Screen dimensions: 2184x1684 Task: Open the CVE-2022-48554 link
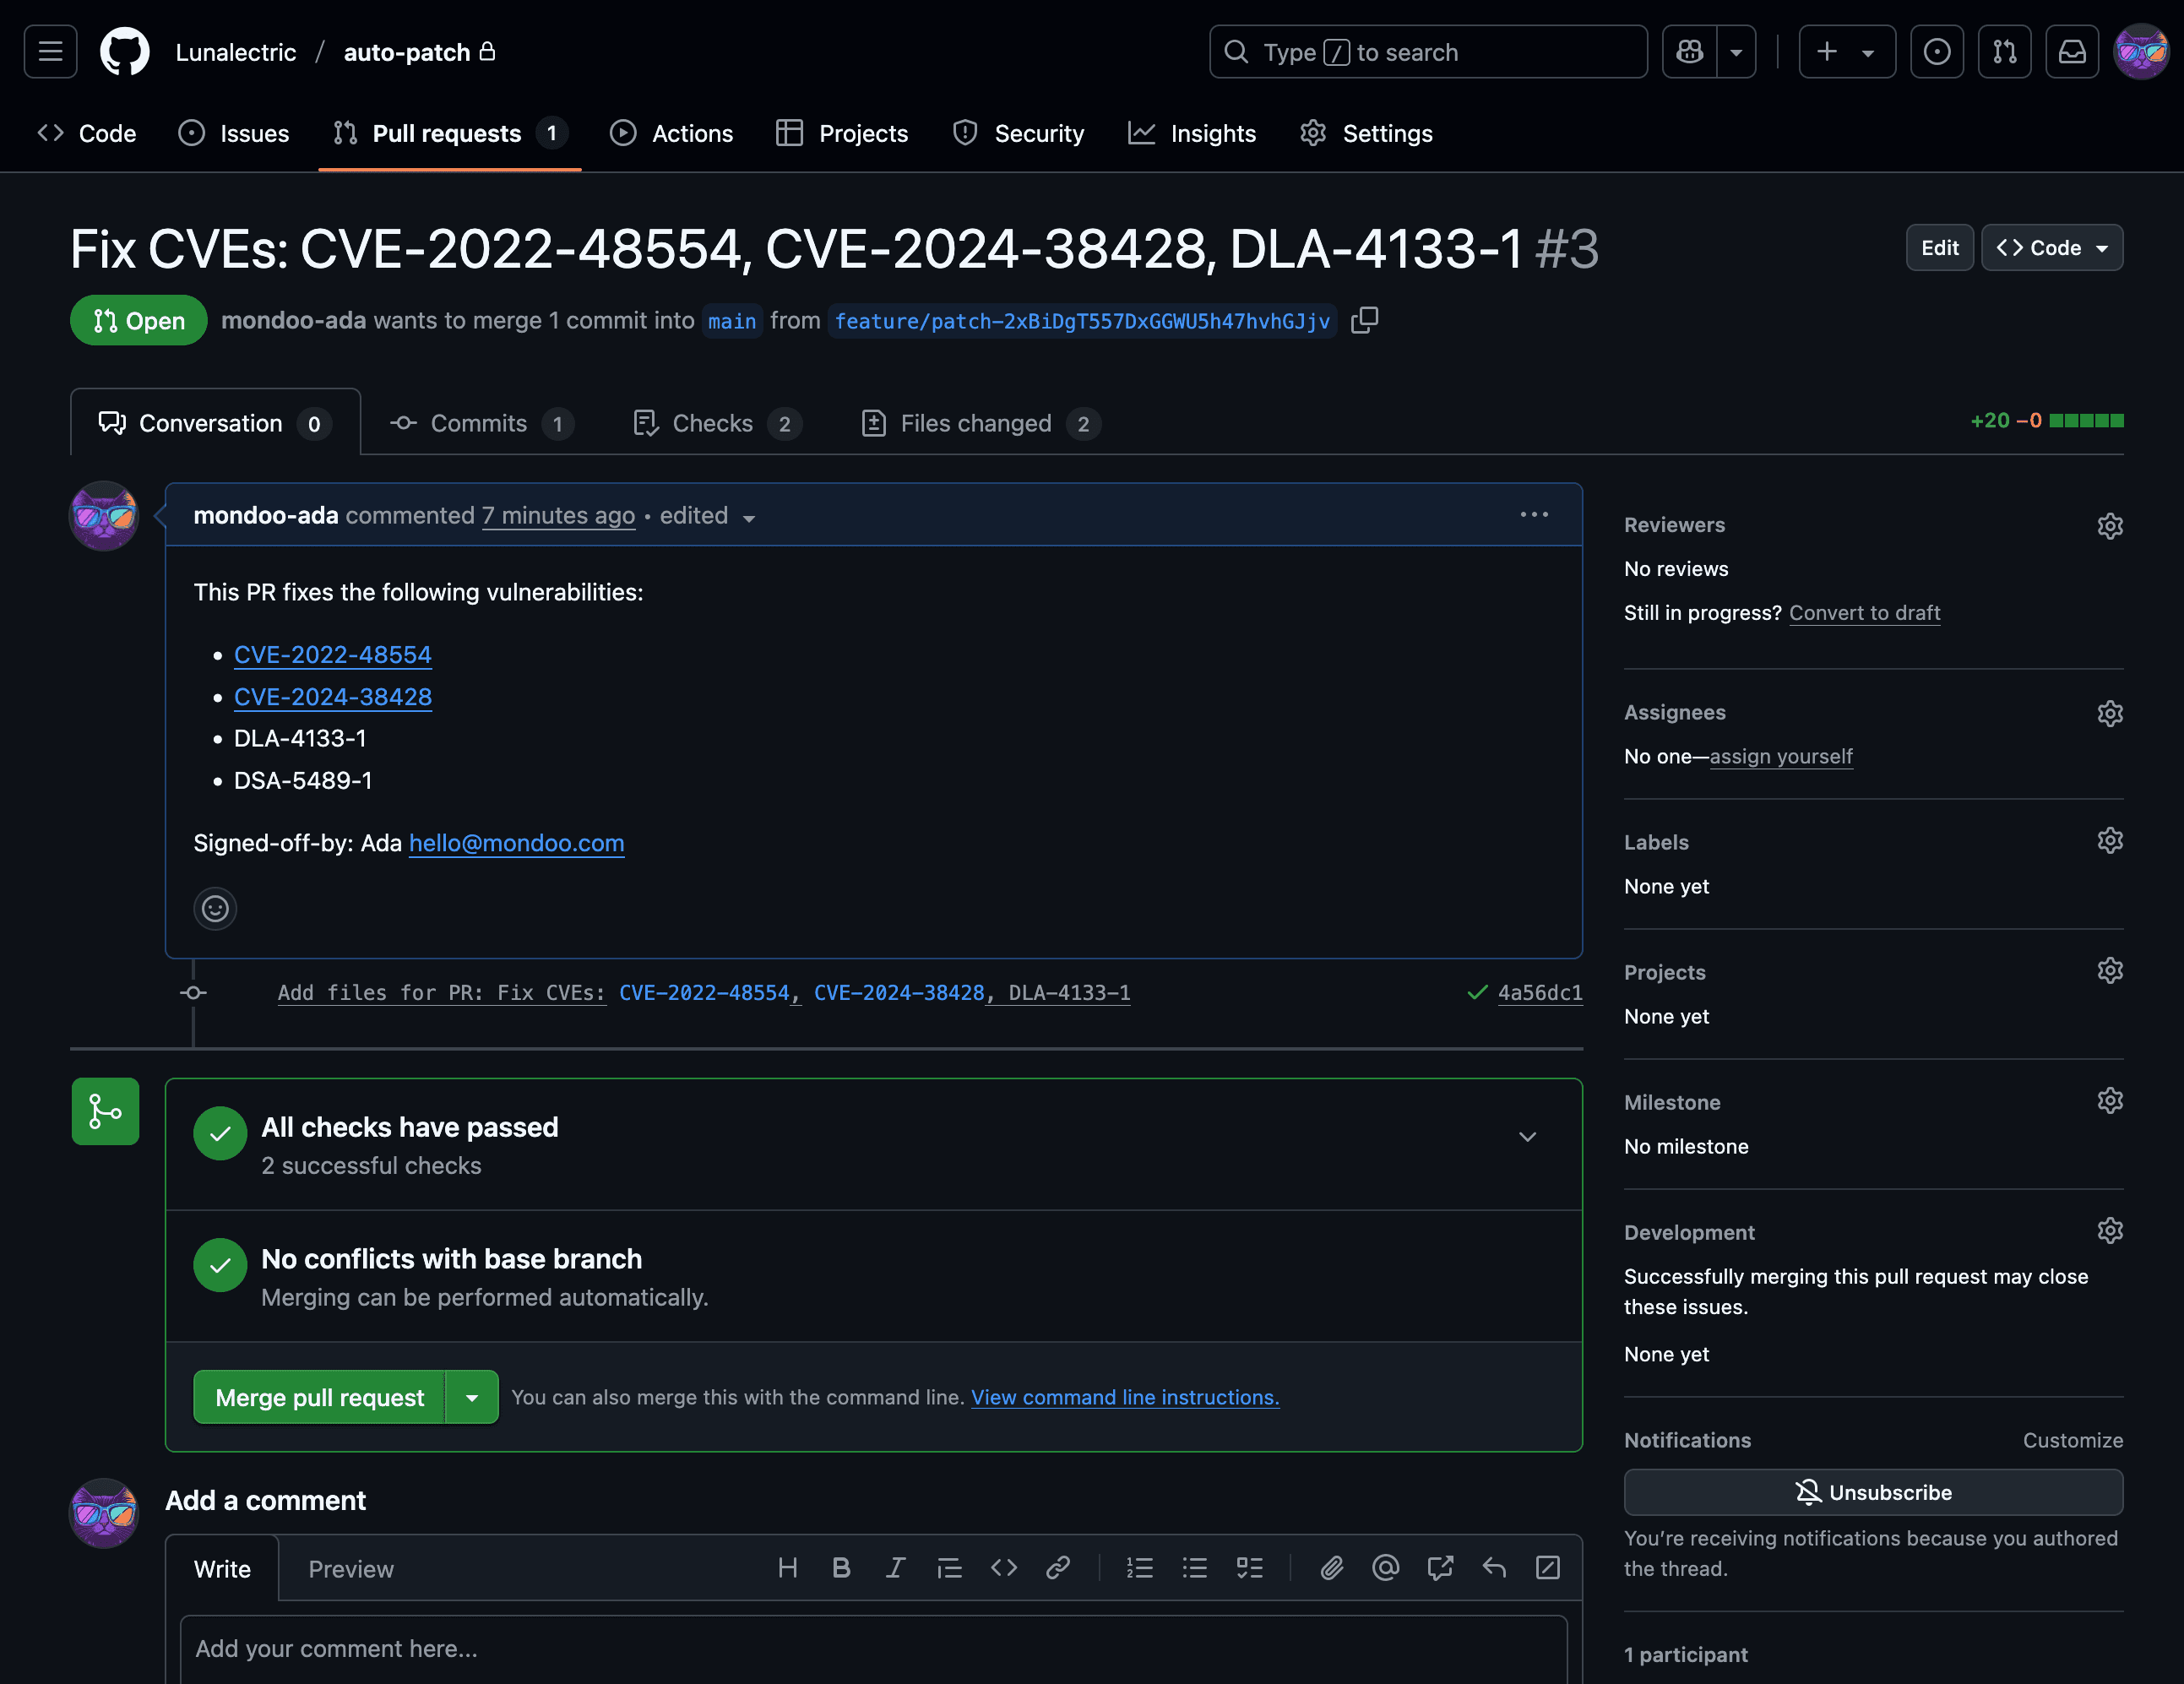point(332,655)
